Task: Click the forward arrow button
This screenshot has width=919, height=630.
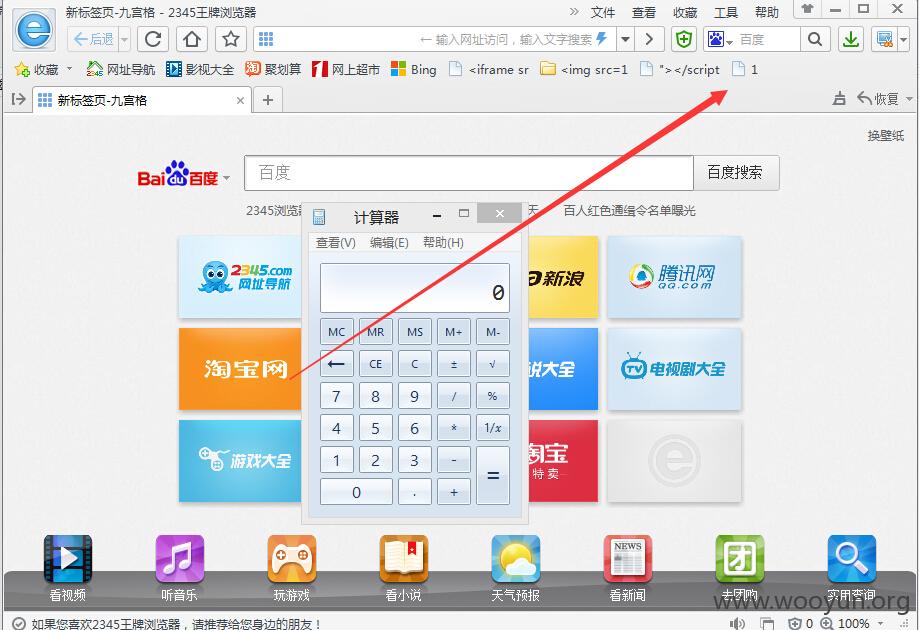Action: point(649,39)
